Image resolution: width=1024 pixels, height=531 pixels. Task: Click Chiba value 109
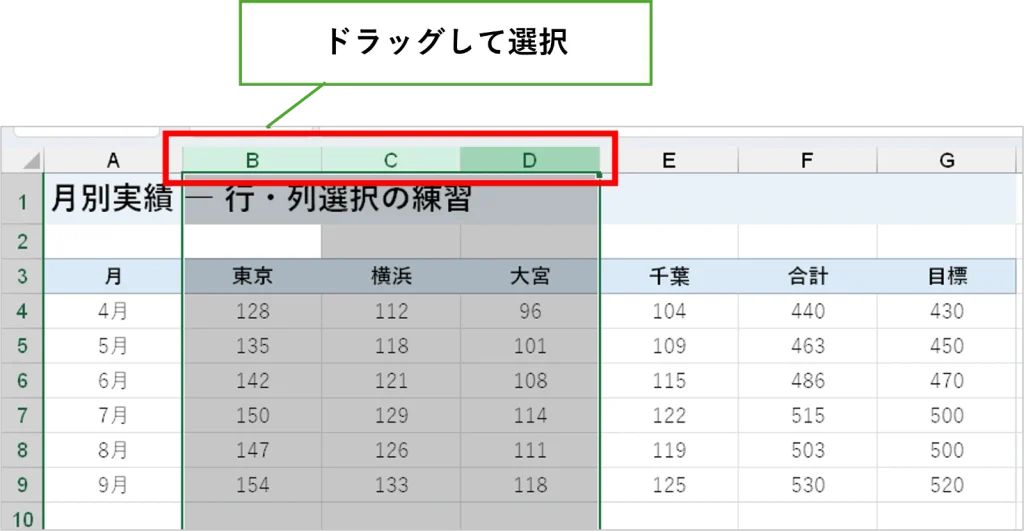click(669, 346)
